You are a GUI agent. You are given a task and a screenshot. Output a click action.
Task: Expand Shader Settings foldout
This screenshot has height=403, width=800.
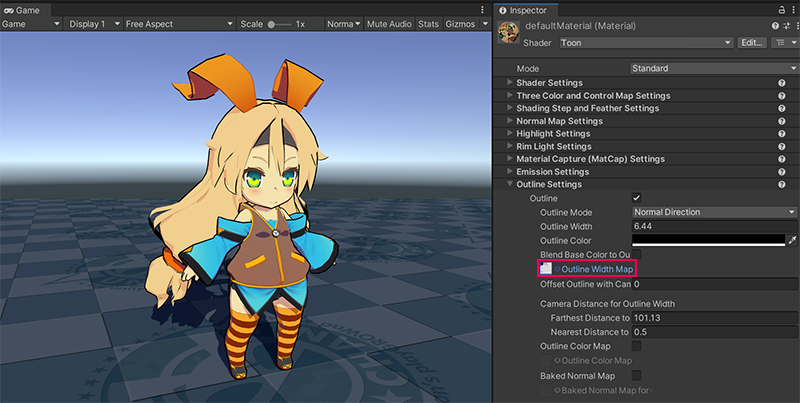[x=509, y=82]
